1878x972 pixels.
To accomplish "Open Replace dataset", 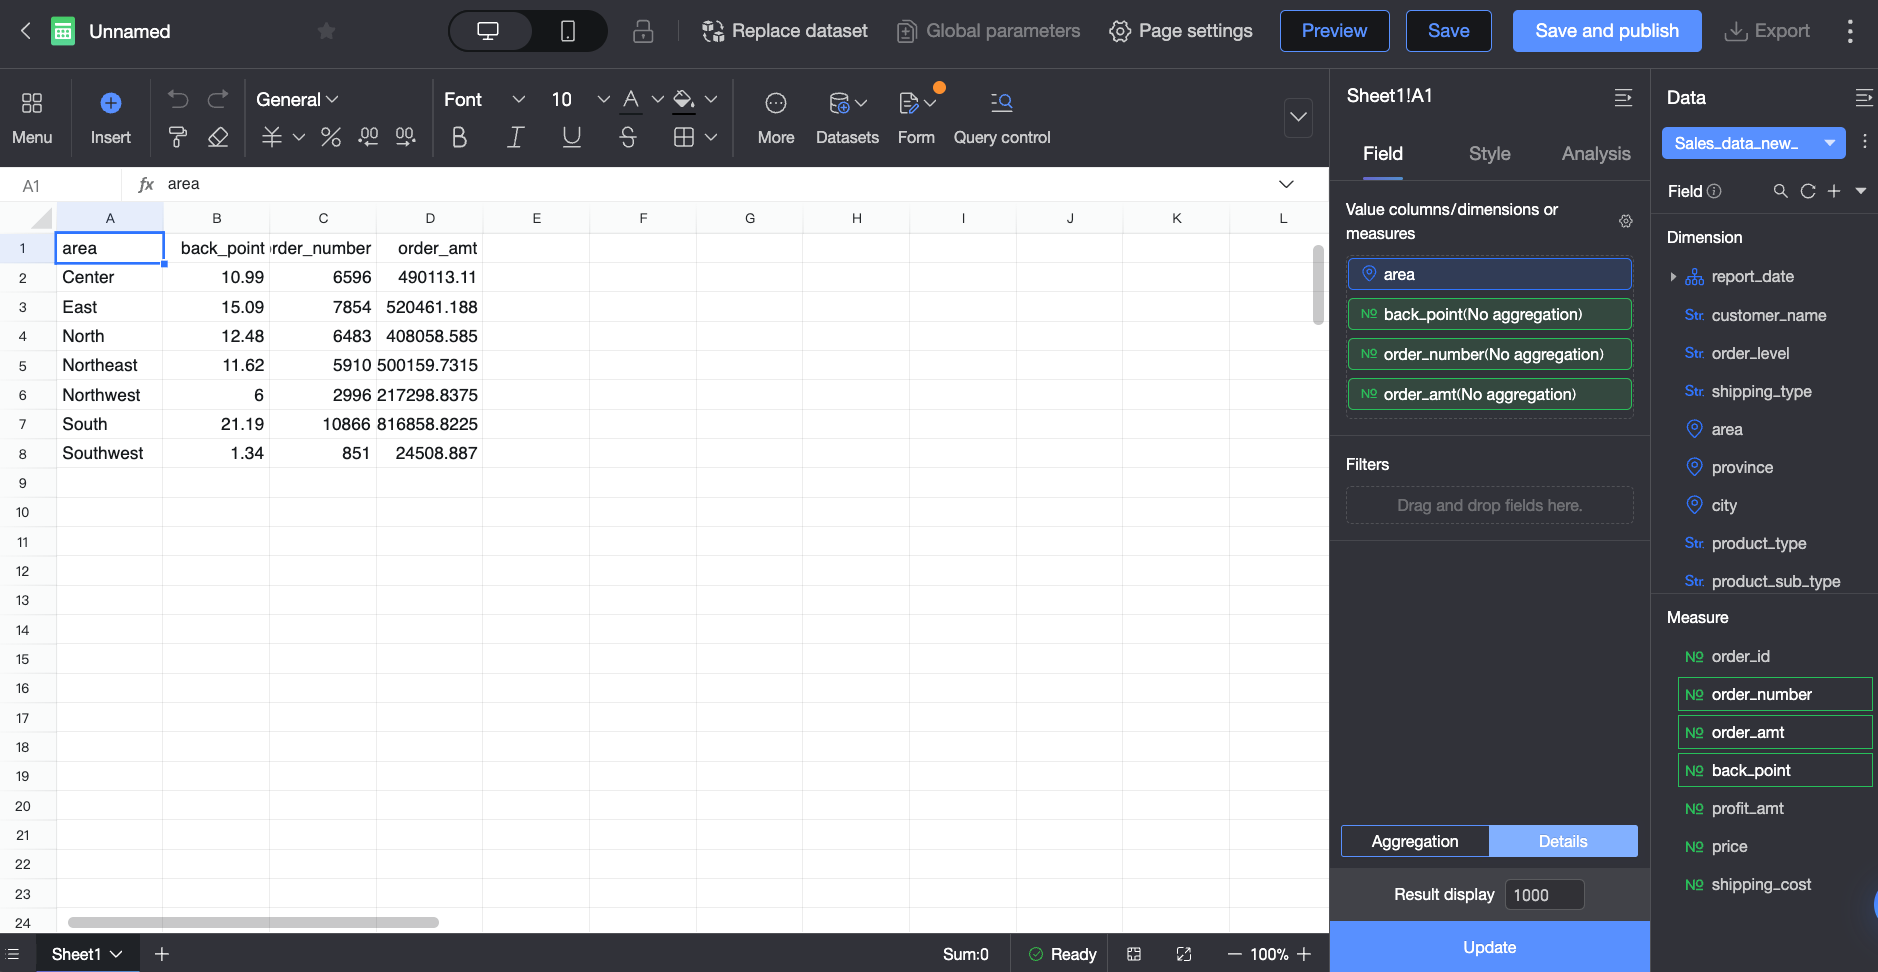I will tap(785, 31).
